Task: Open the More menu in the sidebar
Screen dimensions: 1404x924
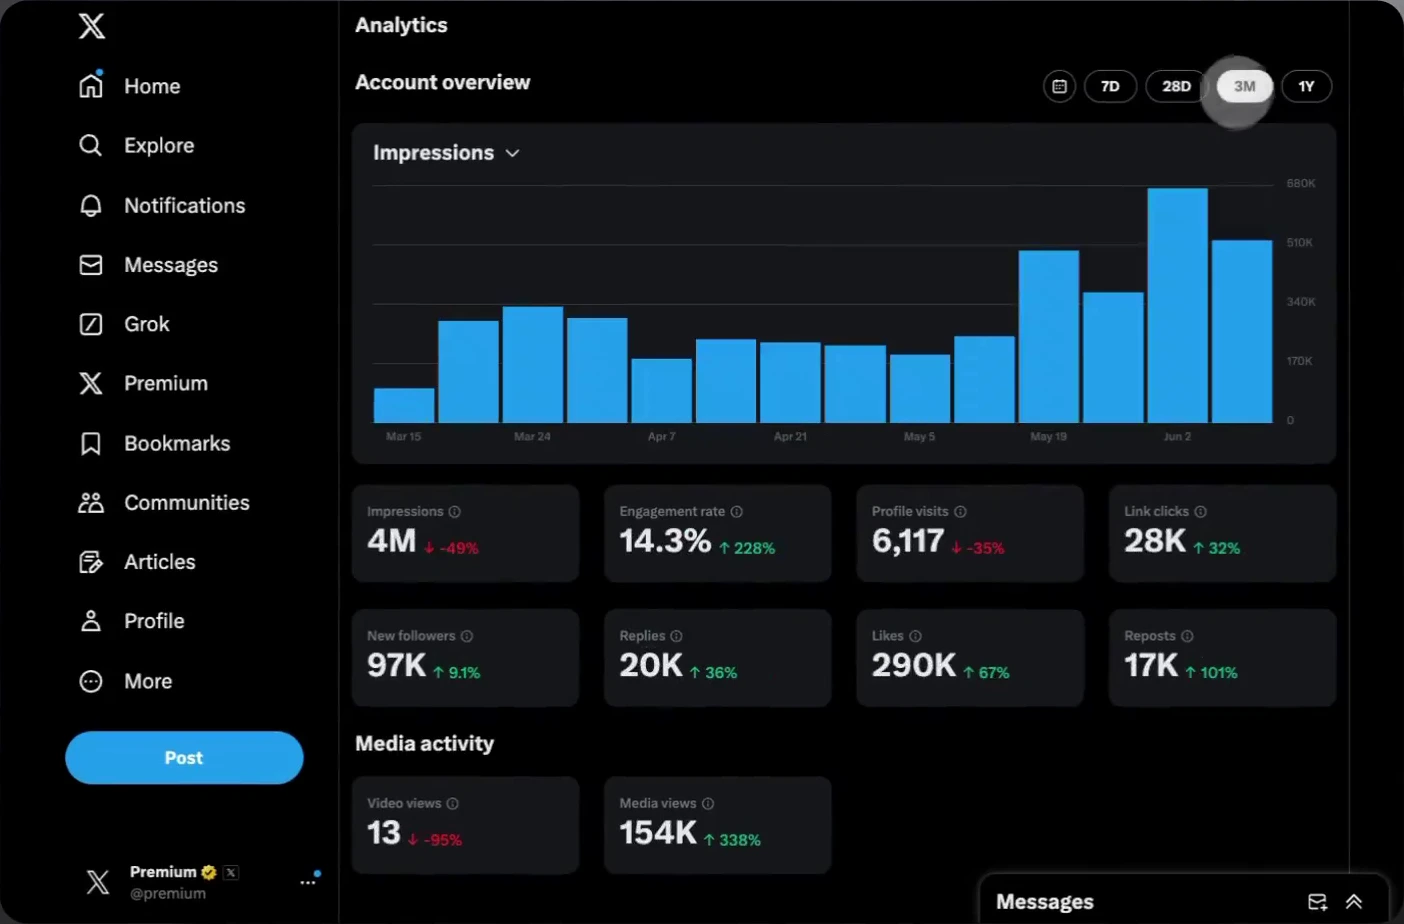Action: click(x=125, y=681)
